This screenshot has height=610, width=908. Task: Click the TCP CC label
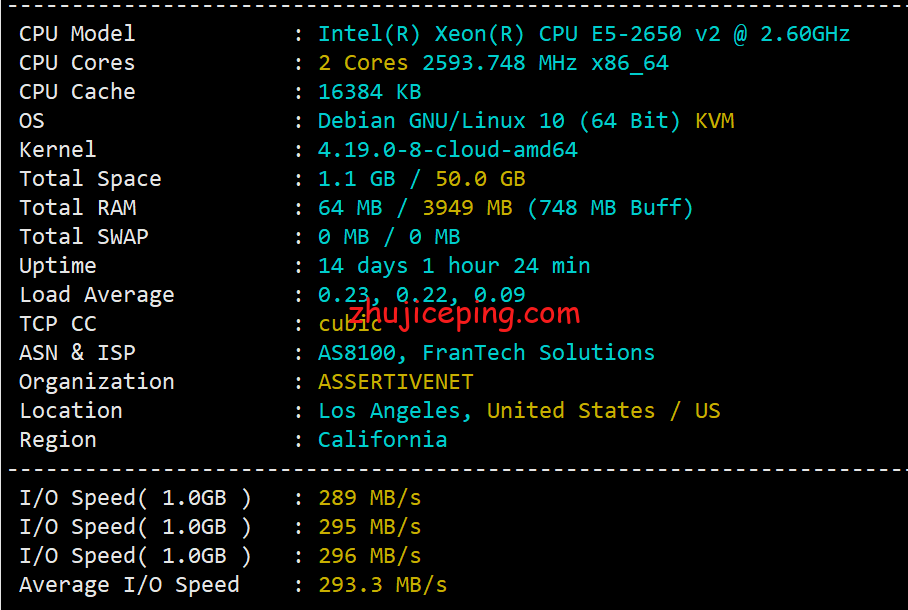[58, 323]
